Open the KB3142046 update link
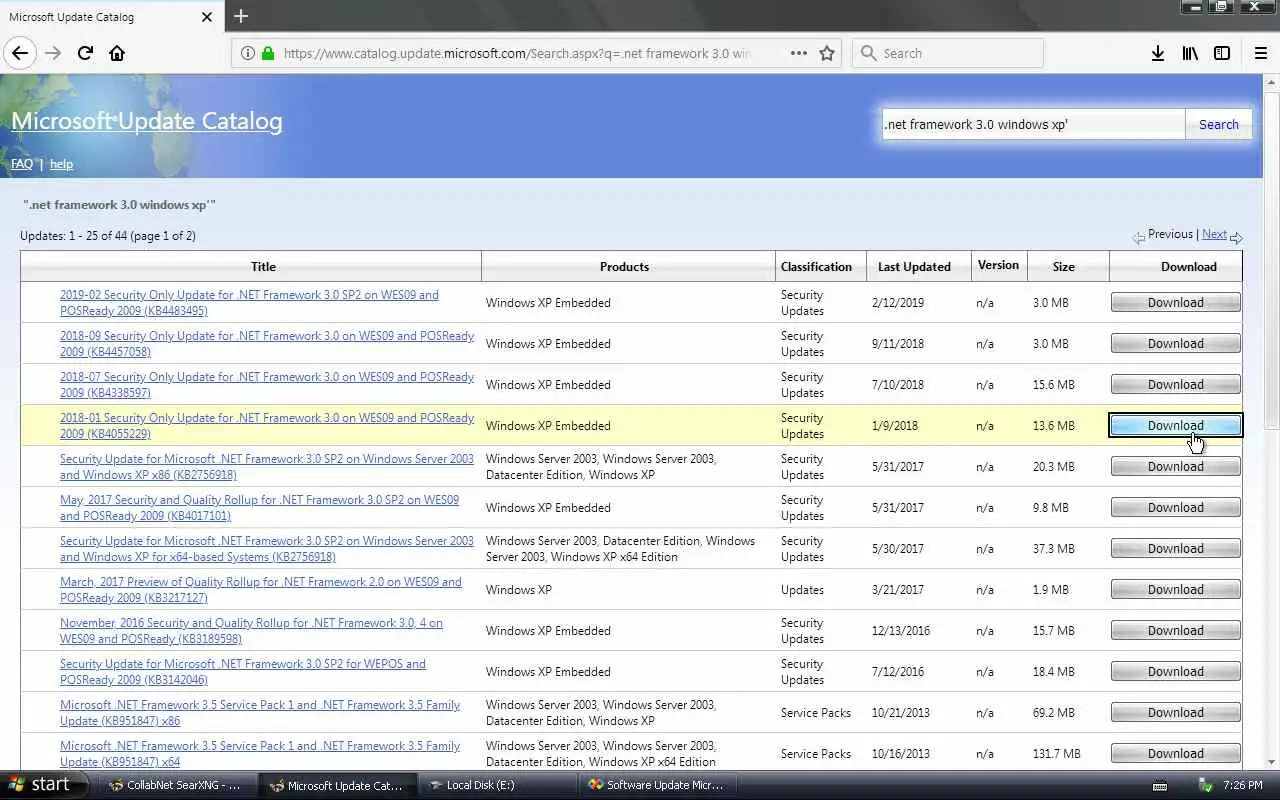Screen dimensions: 1280x800 pyautogui.click(x=243, y=672)
